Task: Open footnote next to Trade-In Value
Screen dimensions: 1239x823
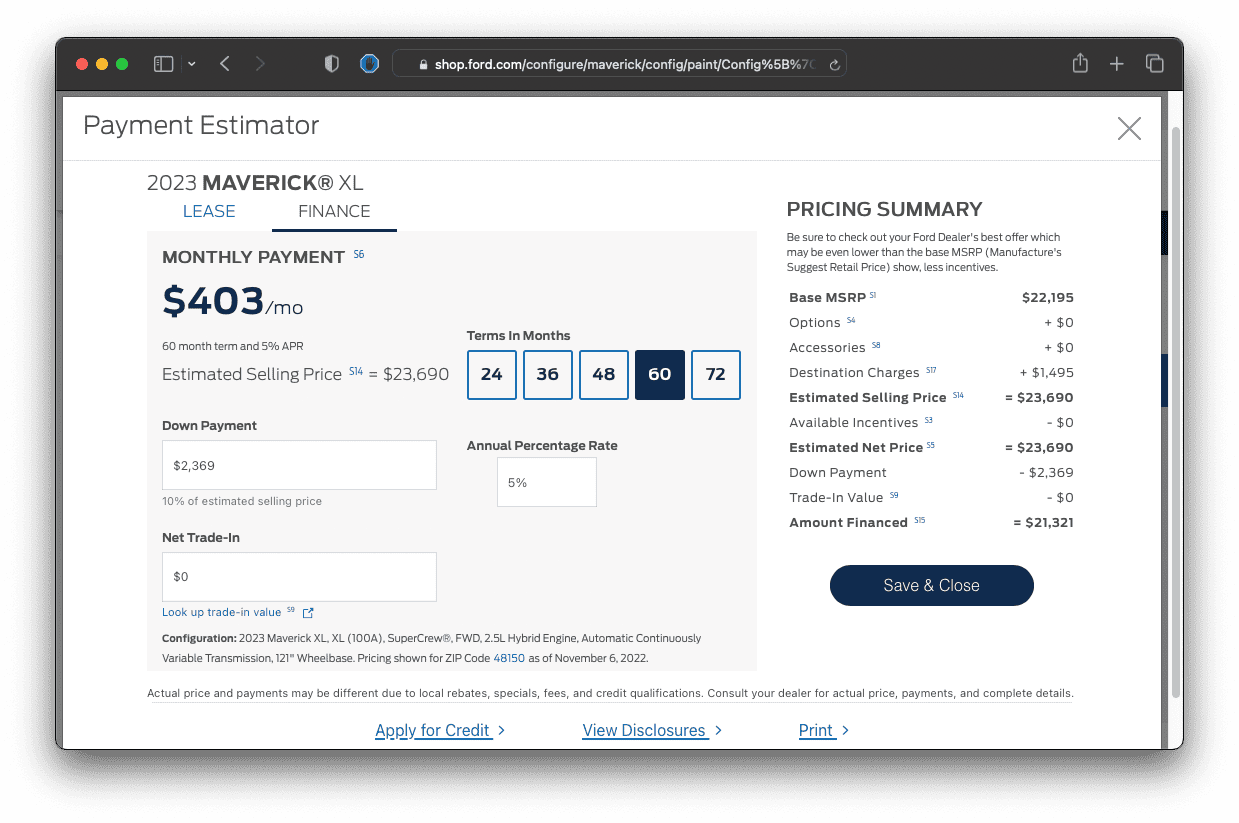Action: 894,495
